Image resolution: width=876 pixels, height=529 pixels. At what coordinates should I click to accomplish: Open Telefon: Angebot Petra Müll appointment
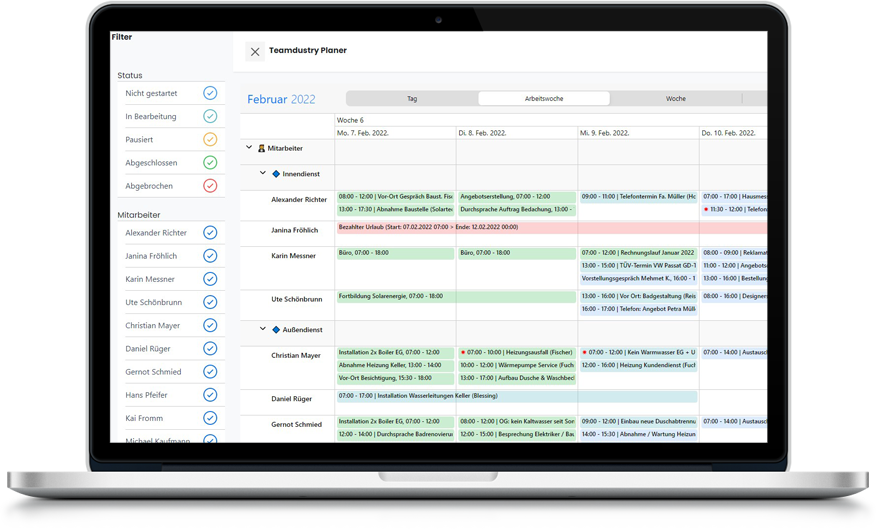click(x=639, y=309)
